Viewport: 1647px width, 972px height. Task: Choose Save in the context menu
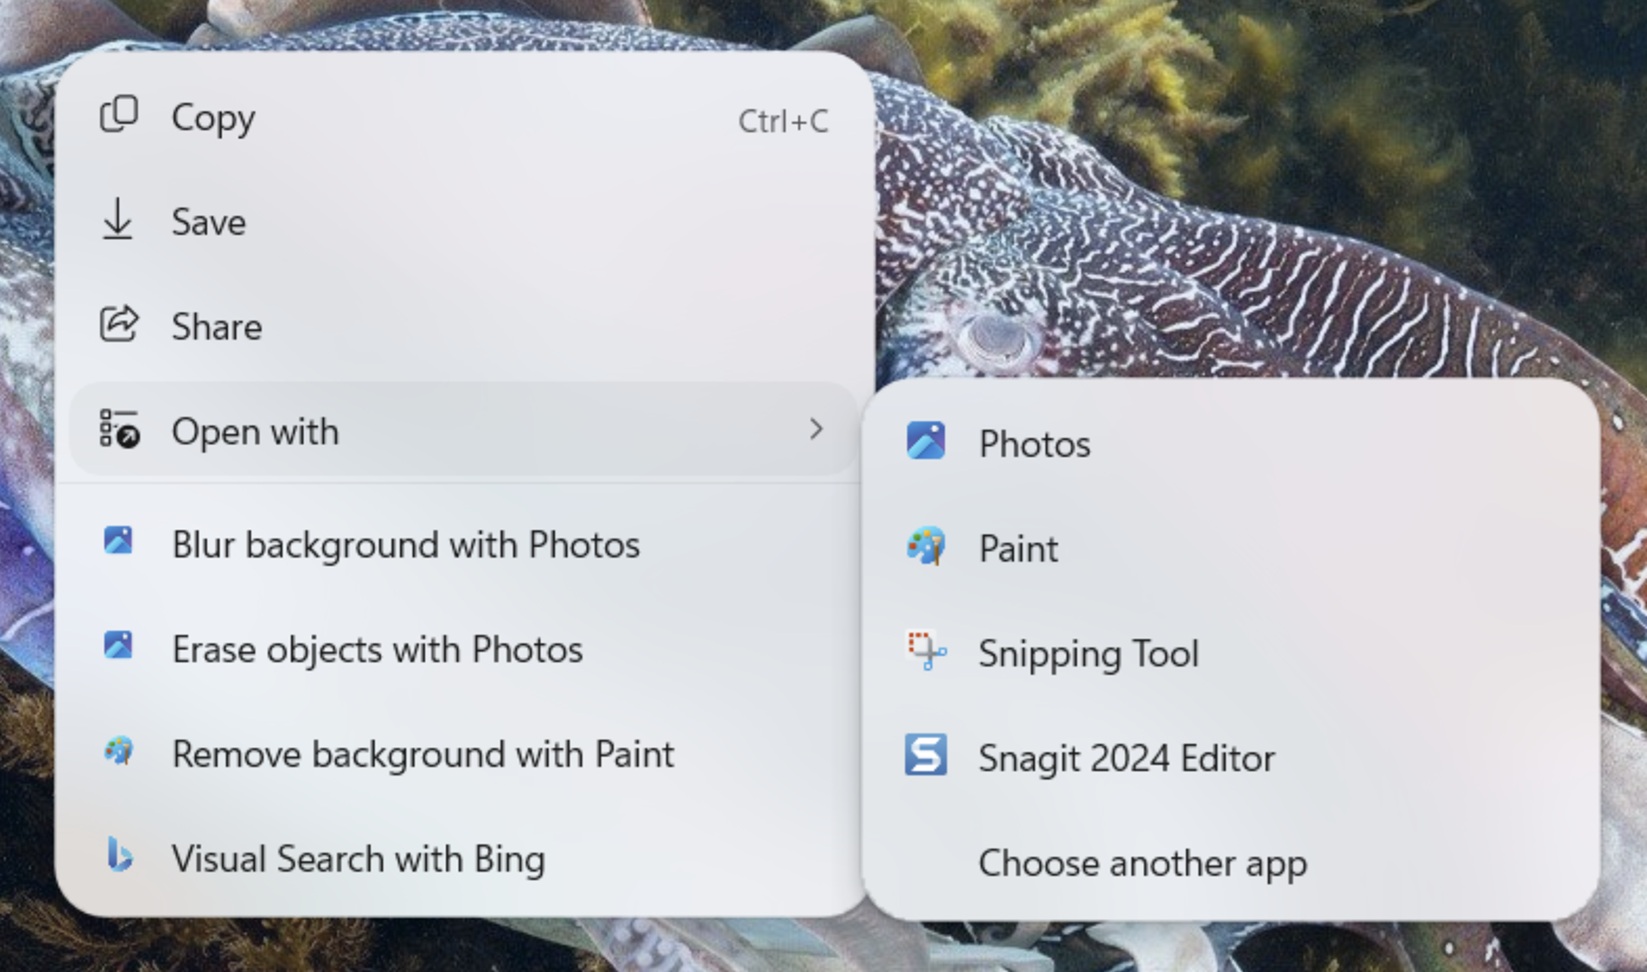pos(463,221)
